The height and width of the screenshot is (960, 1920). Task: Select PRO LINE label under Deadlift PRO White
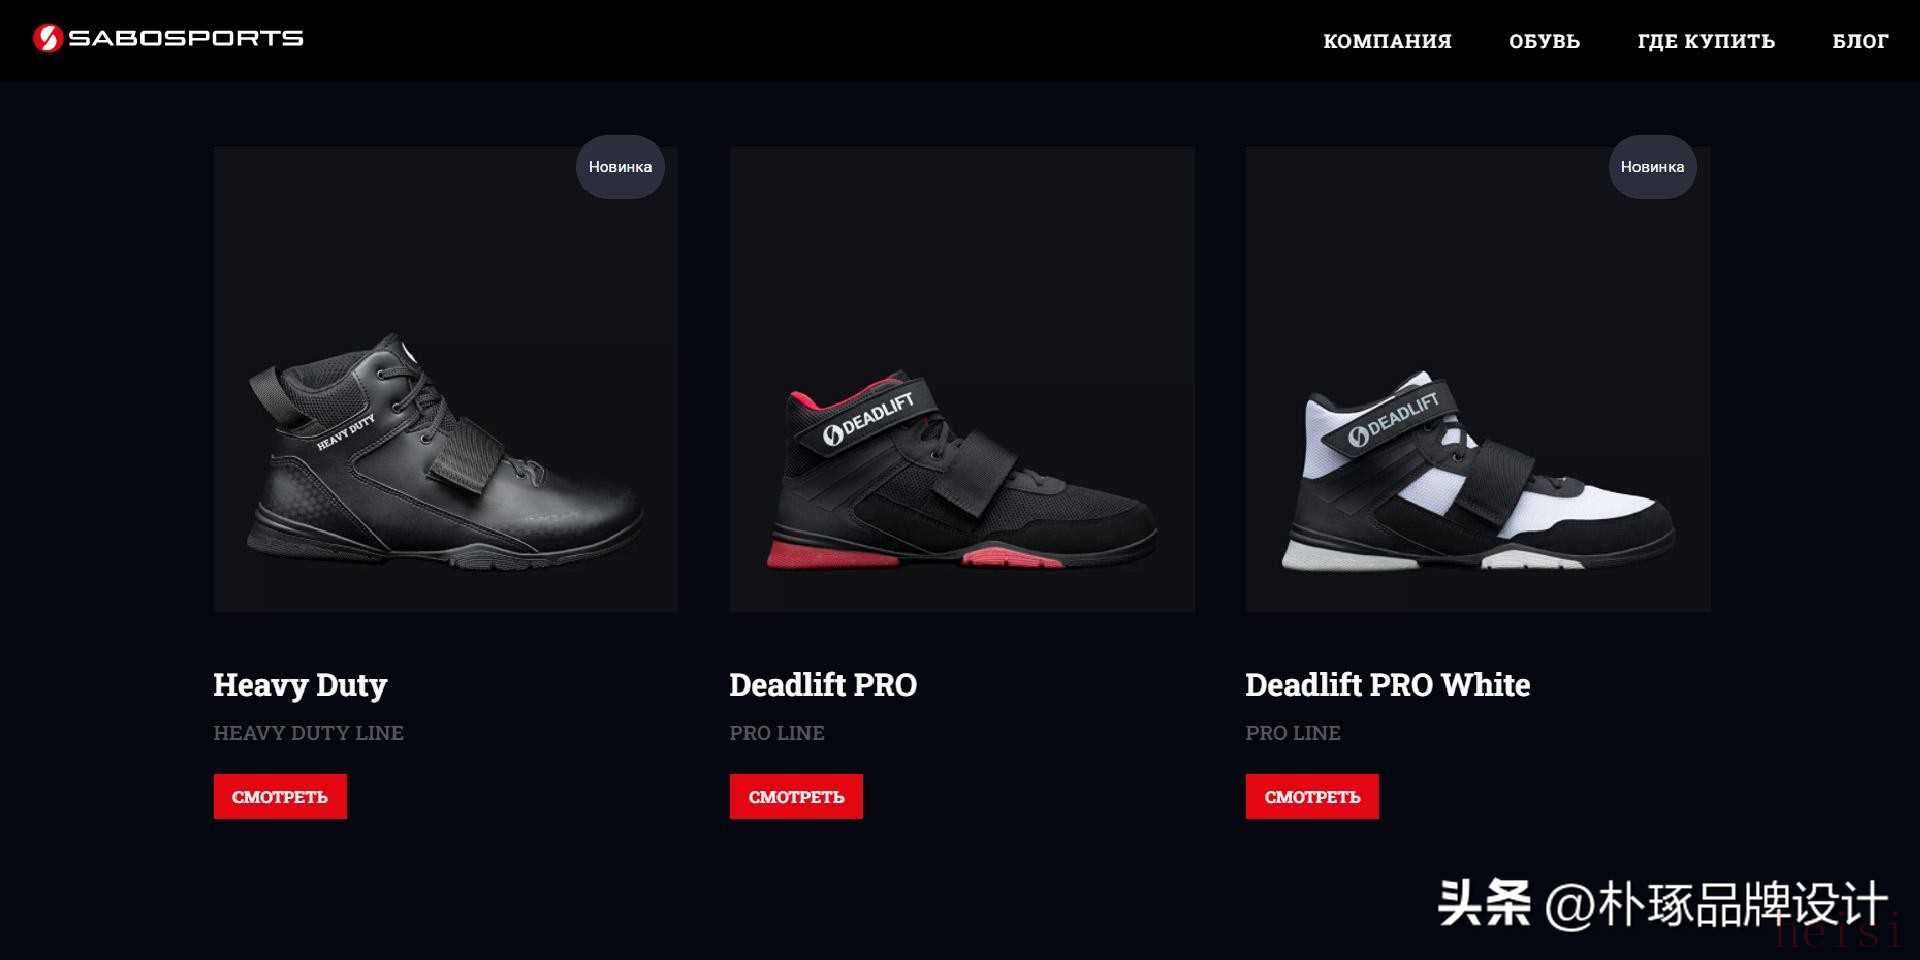tap(1293, 733)
